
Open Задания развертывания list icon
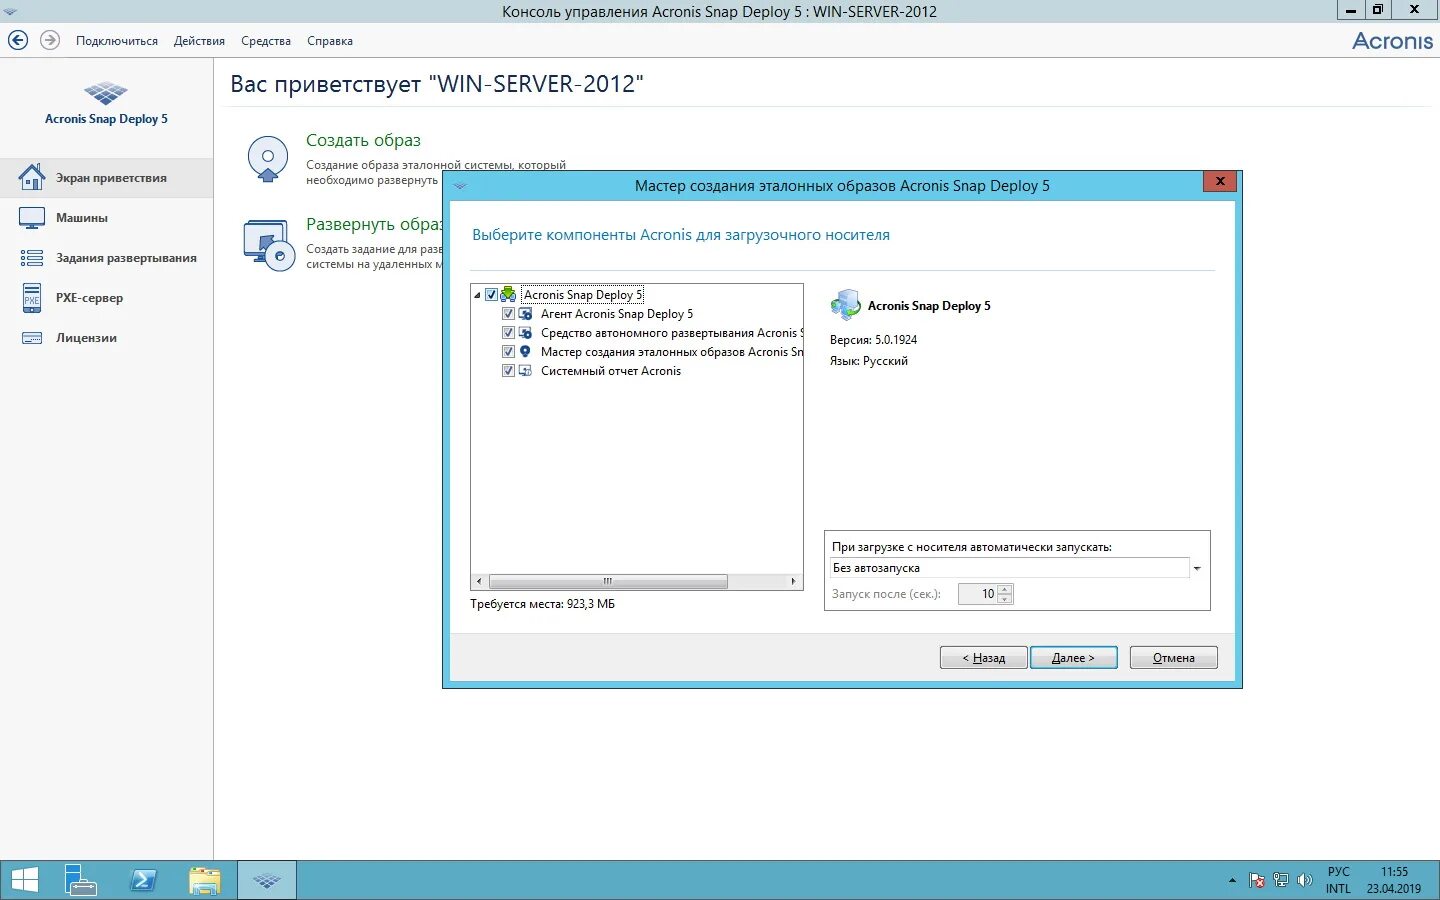[32, 258]
